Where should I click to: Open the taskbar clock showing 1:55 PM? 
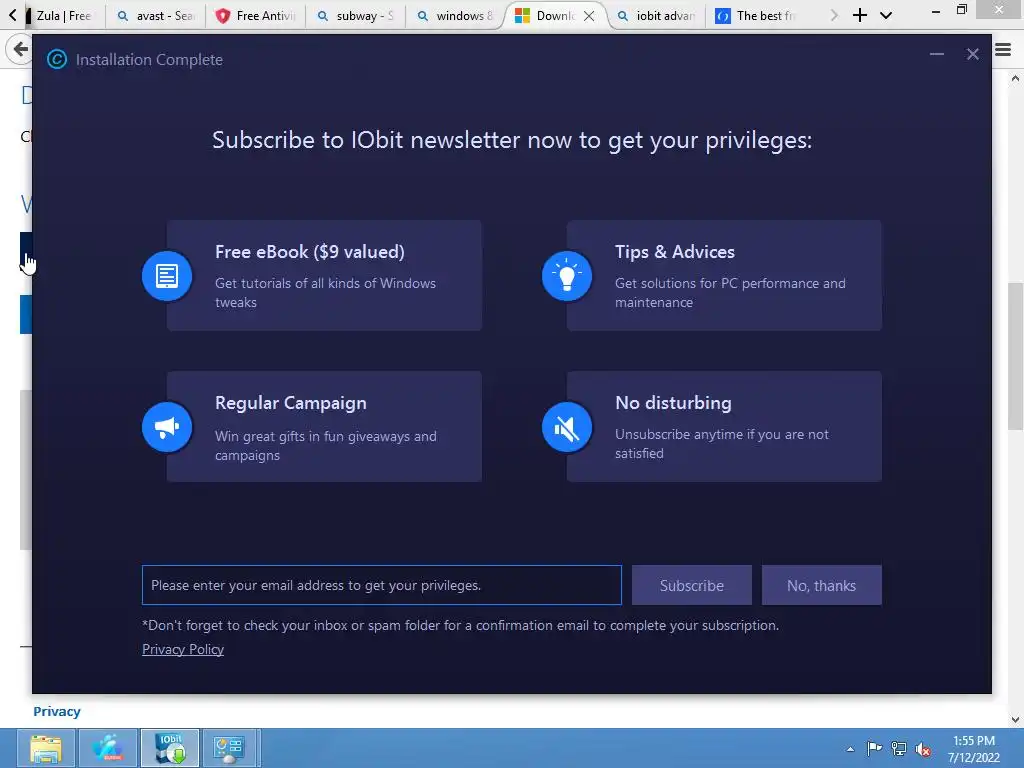click(974, 749)
